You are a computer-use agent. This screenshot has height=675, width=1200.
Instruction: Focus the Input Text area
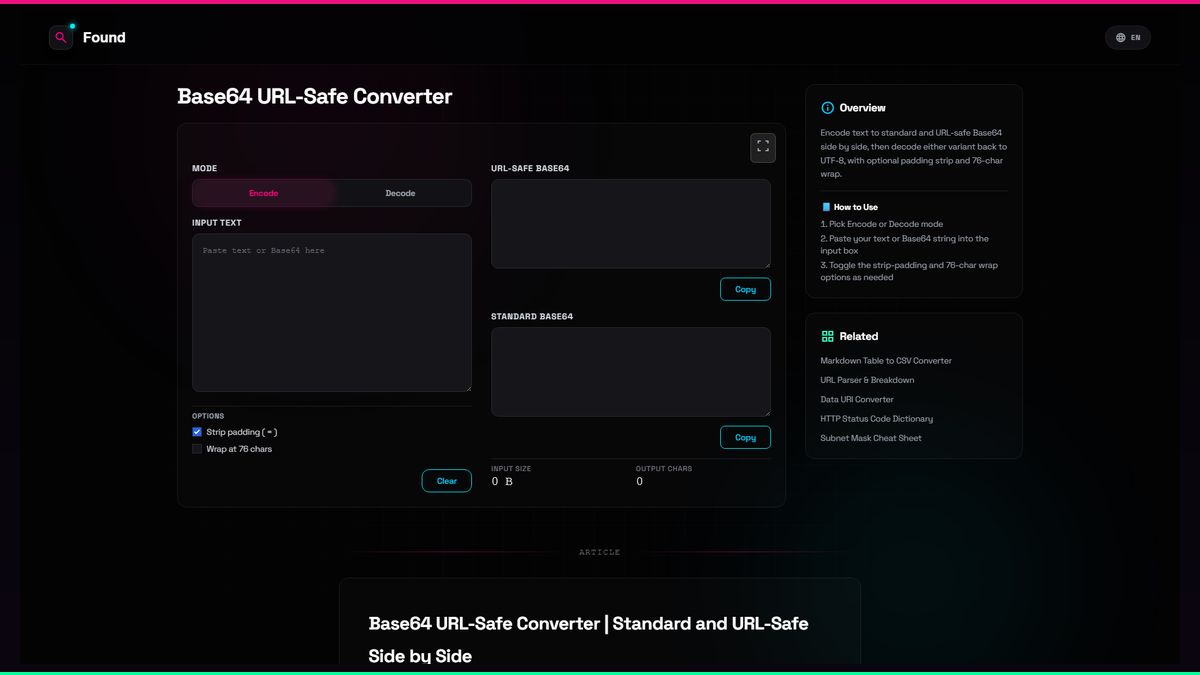[x=332, y=313]
